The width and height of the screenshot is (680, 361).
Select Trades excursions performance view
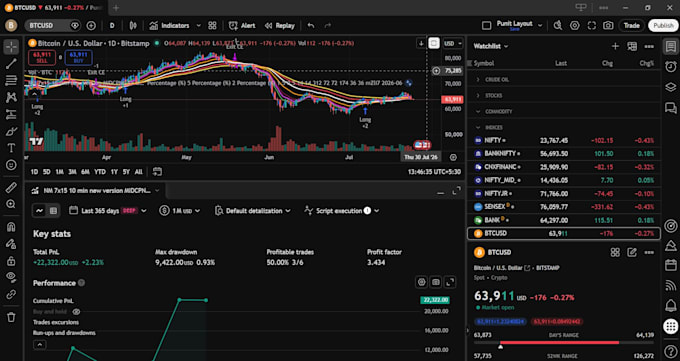56,322
